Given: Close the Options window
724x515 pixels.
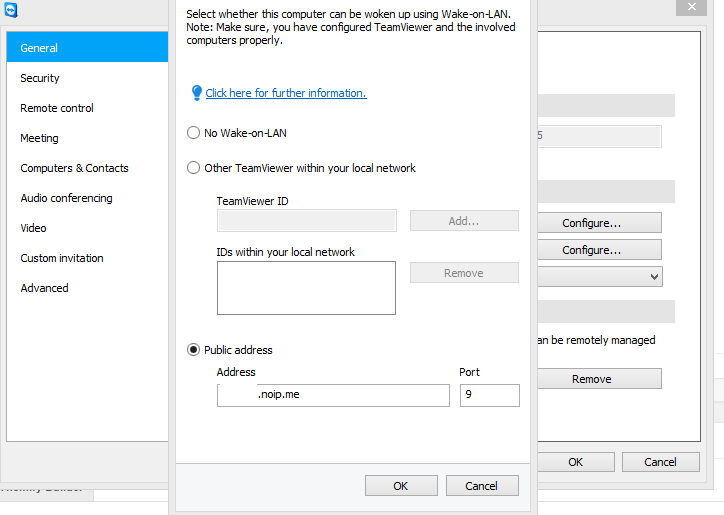Looking at the screenshot, I should (x=691, y=7).
